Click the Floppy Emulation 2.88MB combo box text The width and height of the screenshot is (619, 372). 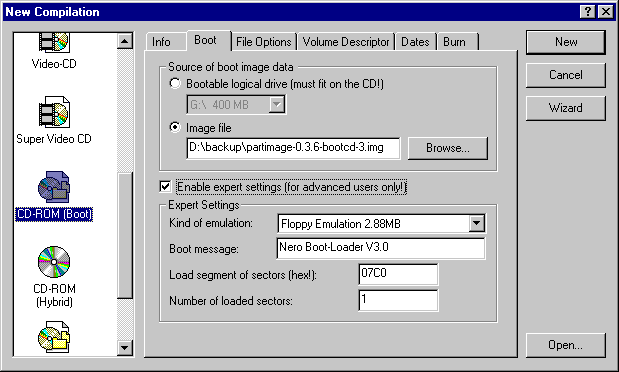(x=341, y=224)
